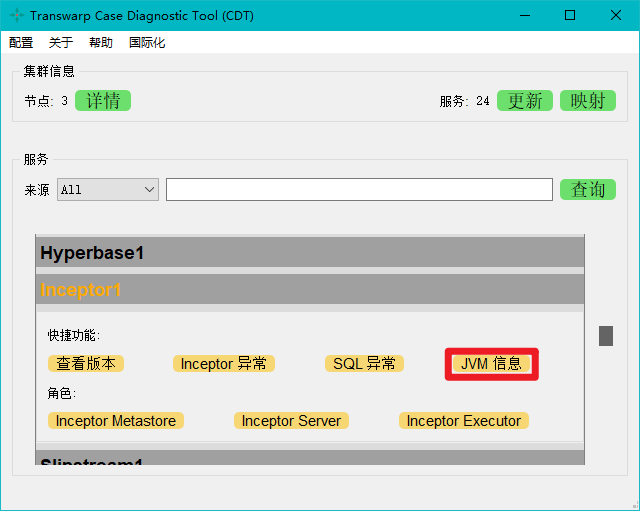This screenshot has width=640, height=511.
Task: Click the 更新 services button
Action: (x=525, y=100)
